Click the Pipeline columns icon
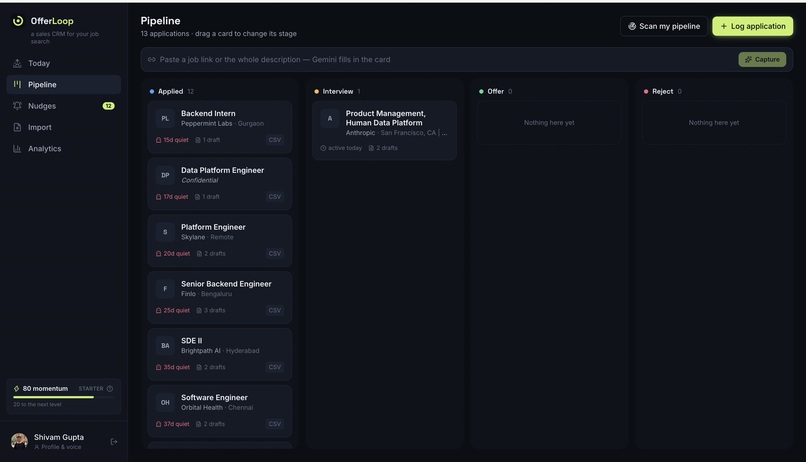Screen dimensions: 806x462 (x=17, y=84)
